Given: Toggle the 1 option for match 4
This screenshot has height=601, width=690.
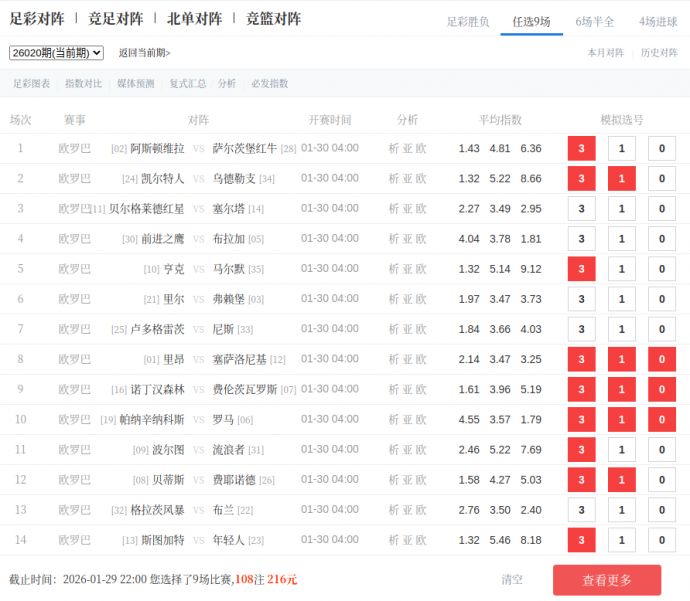Looking at the screenshot, I should pos(621,239).
